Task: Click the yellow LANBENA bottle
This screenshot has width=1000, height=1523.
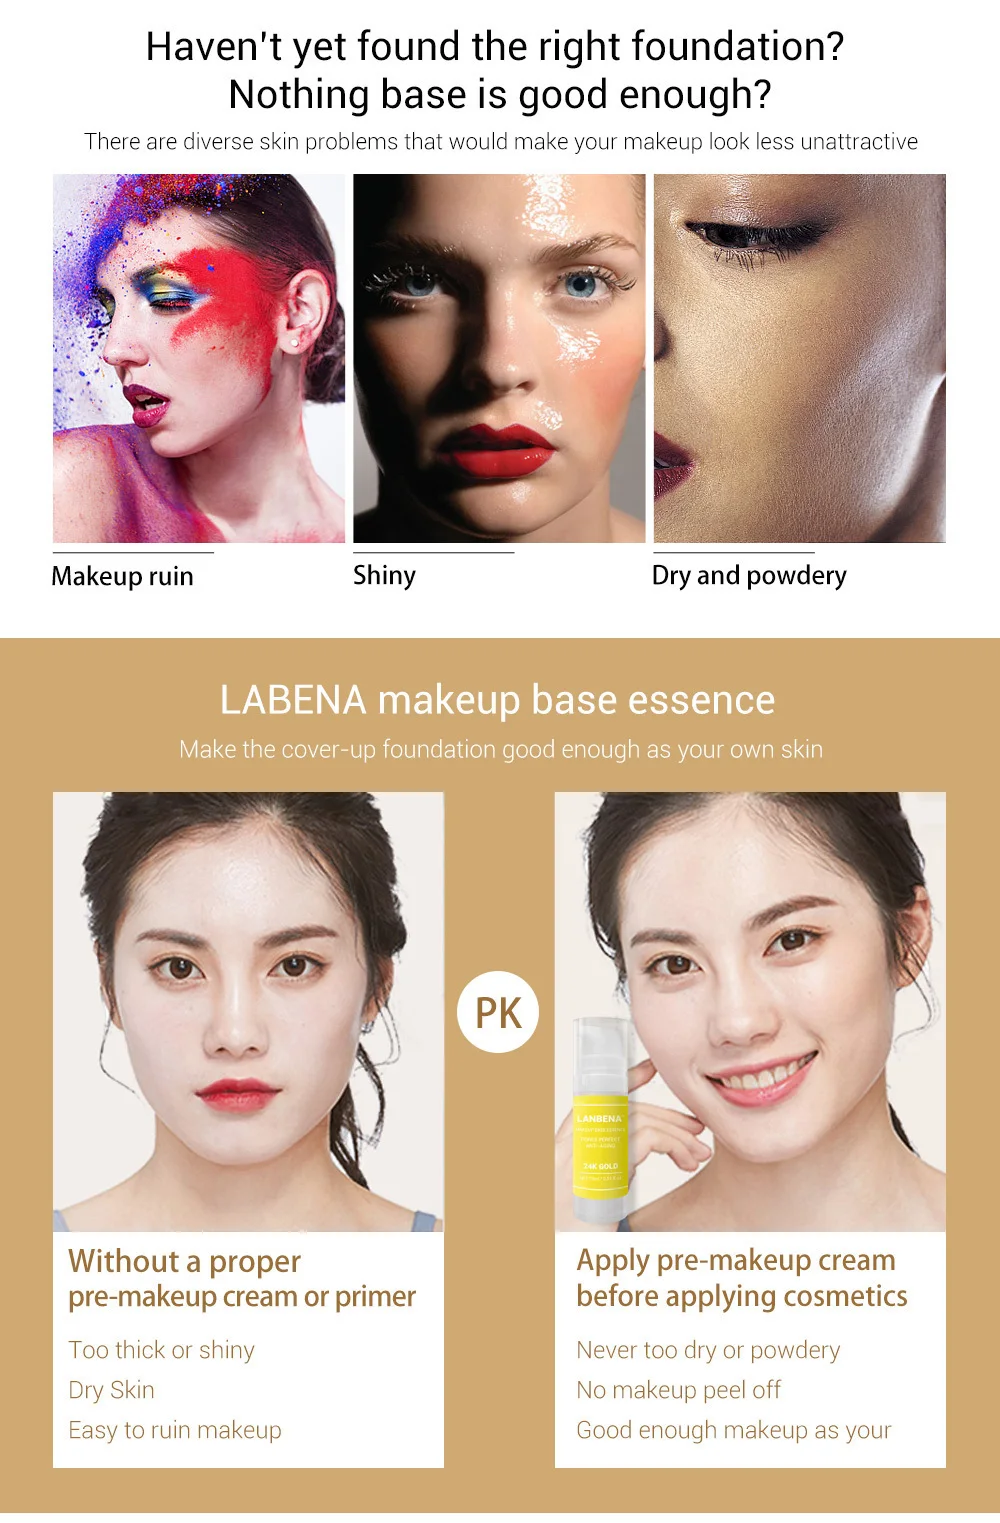Action: click(x=600, y=1121)
